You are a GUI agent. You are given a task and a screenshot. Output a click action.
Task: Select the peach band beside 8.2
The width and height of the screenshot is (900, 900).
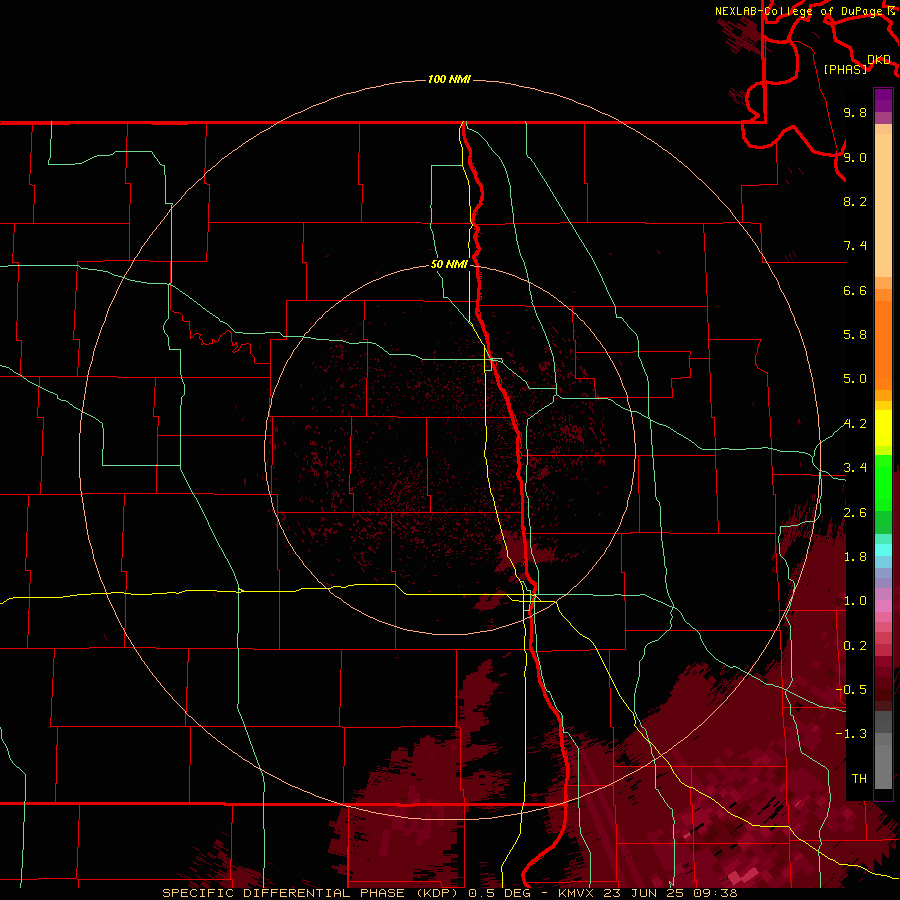[x=883, y=205]
